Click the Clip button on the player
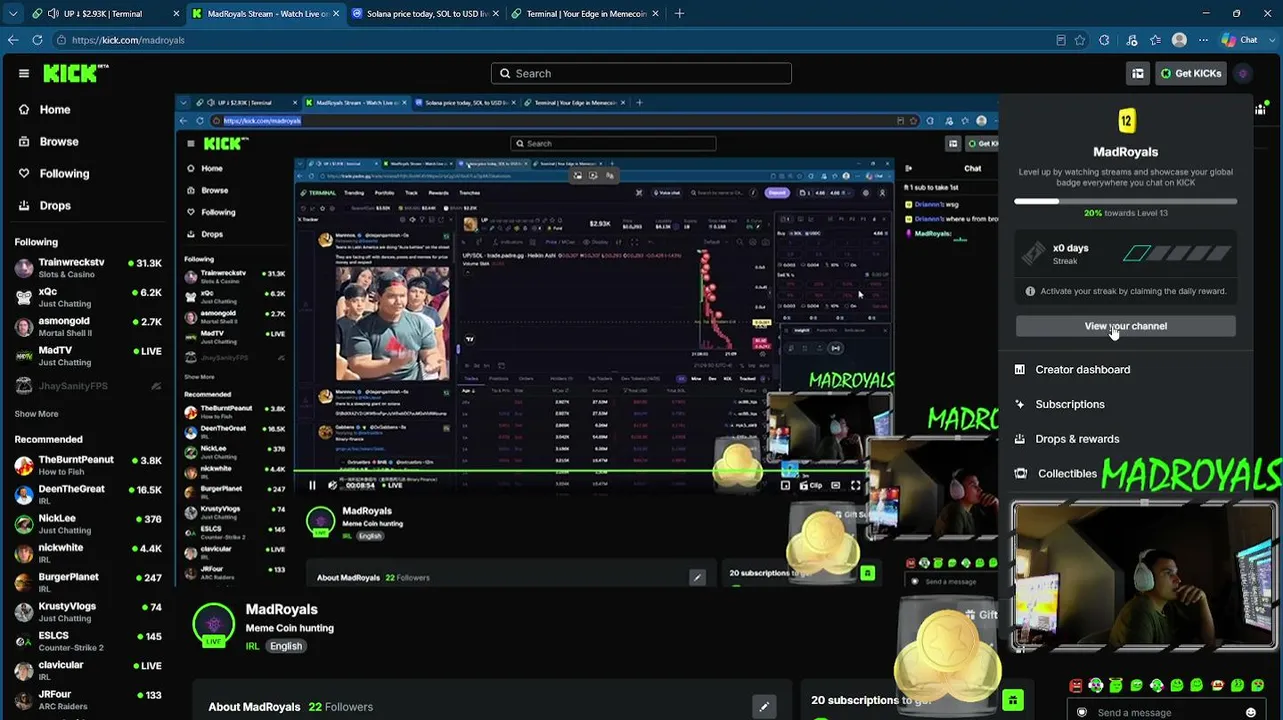This screenshot has height=720, width=1283. (810, 486)
